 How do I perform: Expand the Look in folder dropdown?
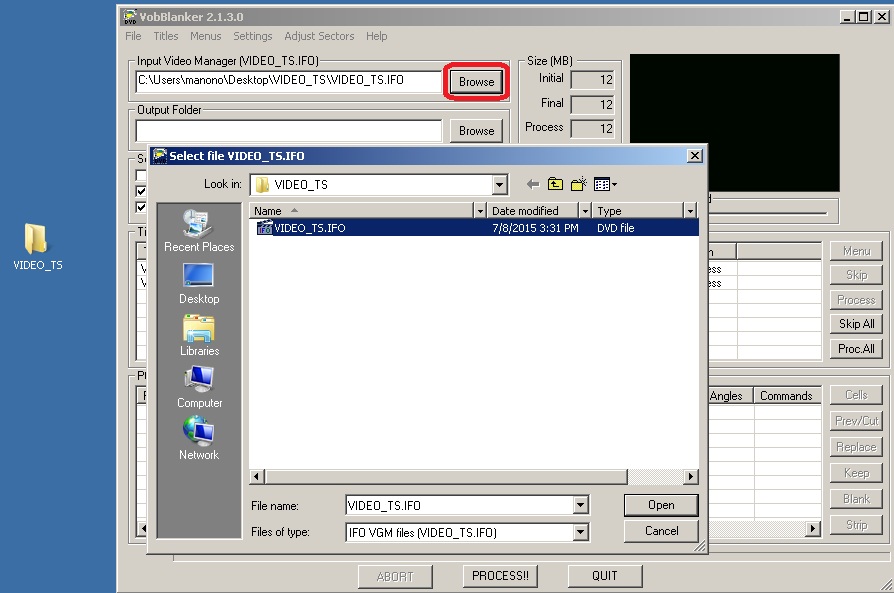[499, 185]
